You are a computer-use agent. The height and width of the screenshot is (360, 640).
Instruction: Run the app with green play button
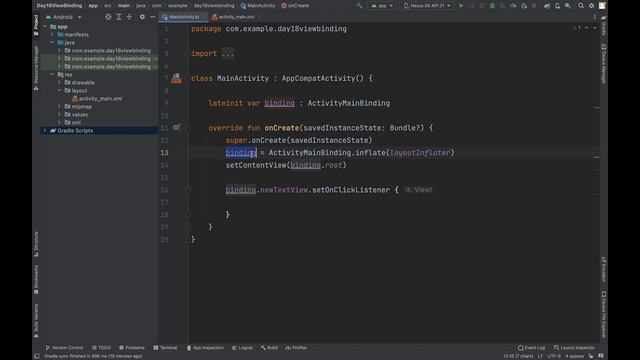point(461,6)
